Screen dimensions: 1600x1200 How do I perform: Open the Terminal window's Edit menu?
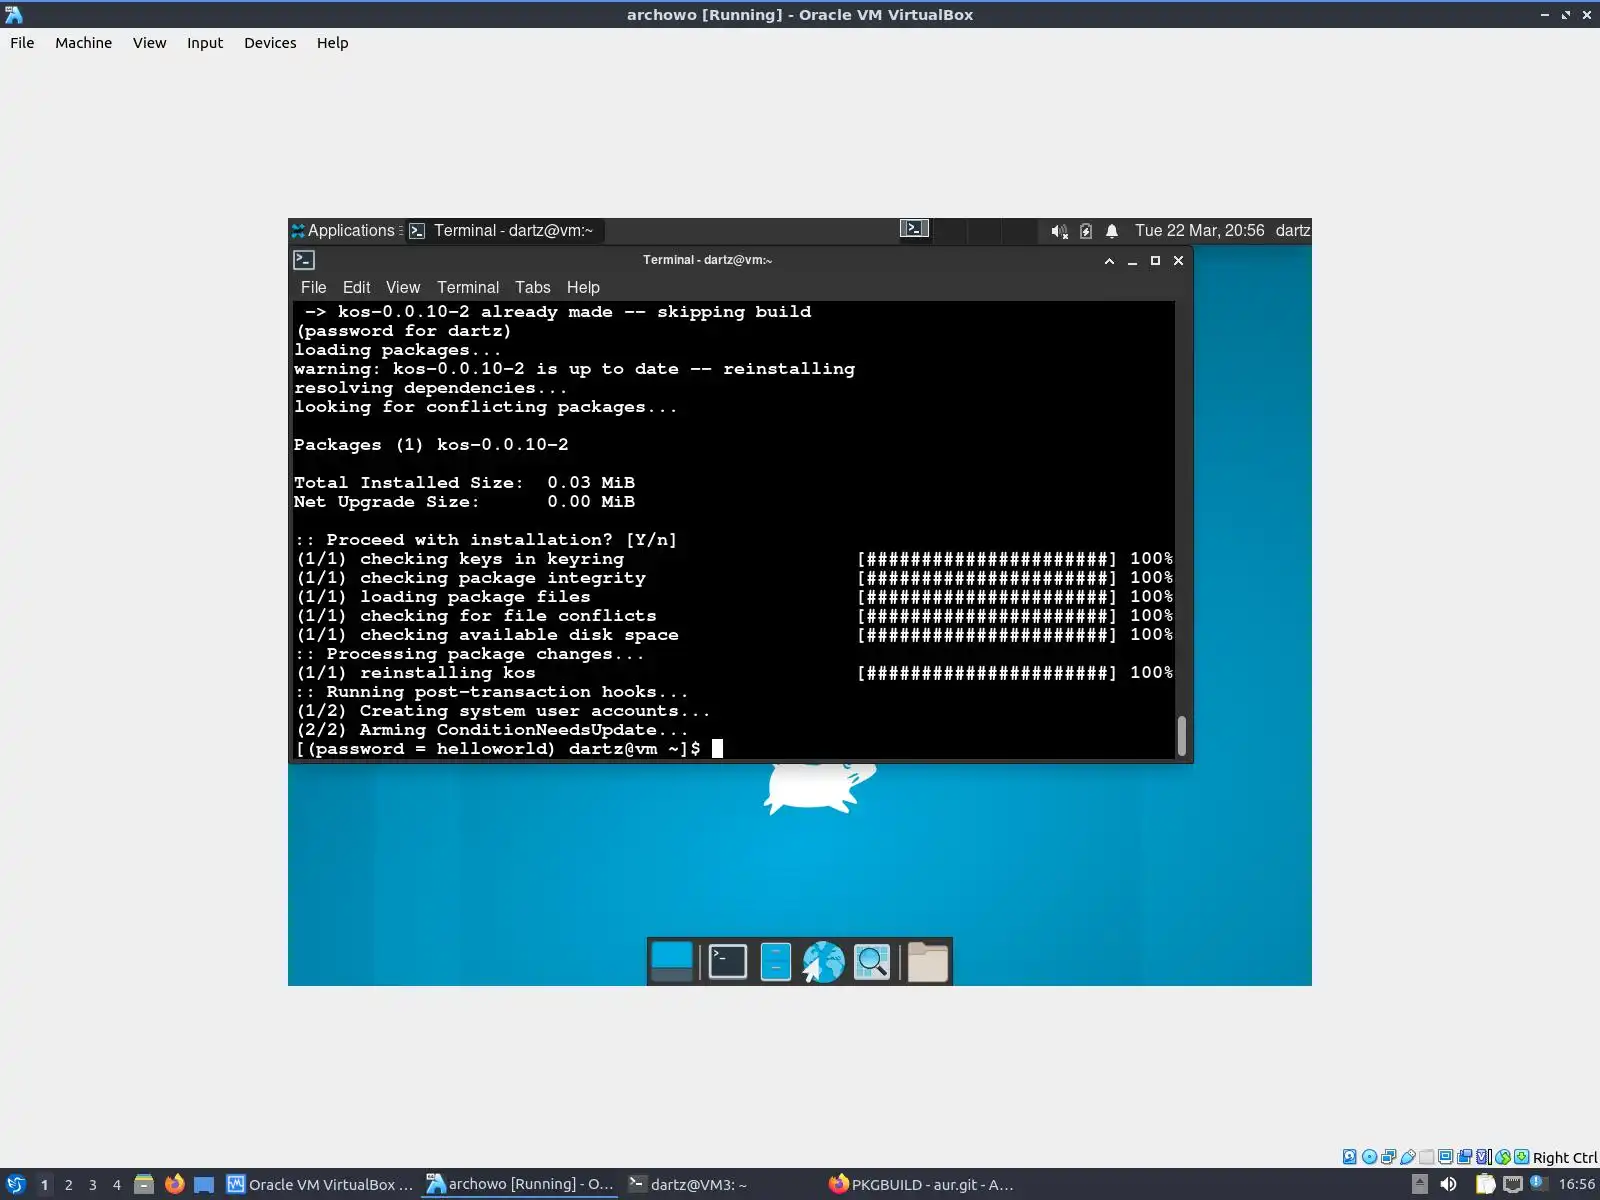coord(357,288)
